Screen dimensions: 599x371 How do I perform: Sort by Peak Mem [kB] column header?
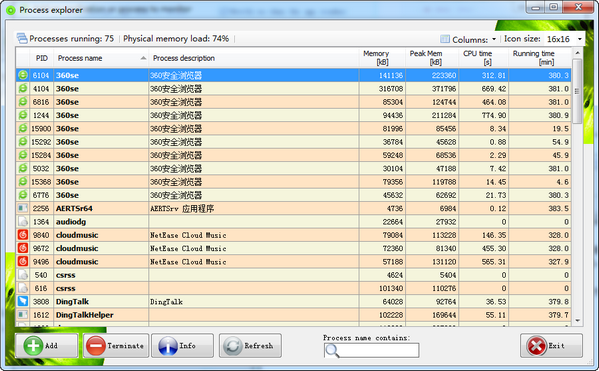click(432, 58)
